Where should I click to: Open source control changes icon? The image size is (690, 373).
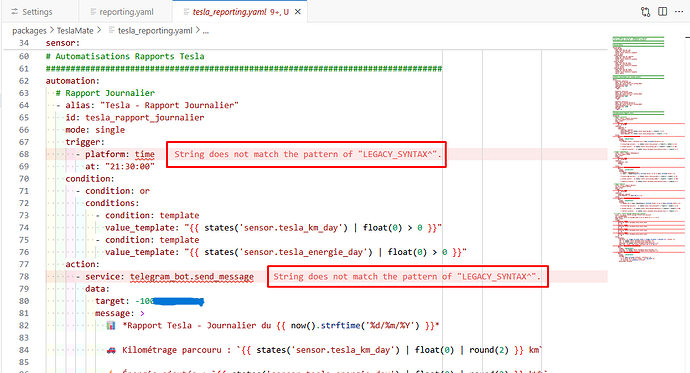pyautogui.click(x=646, y=12)
